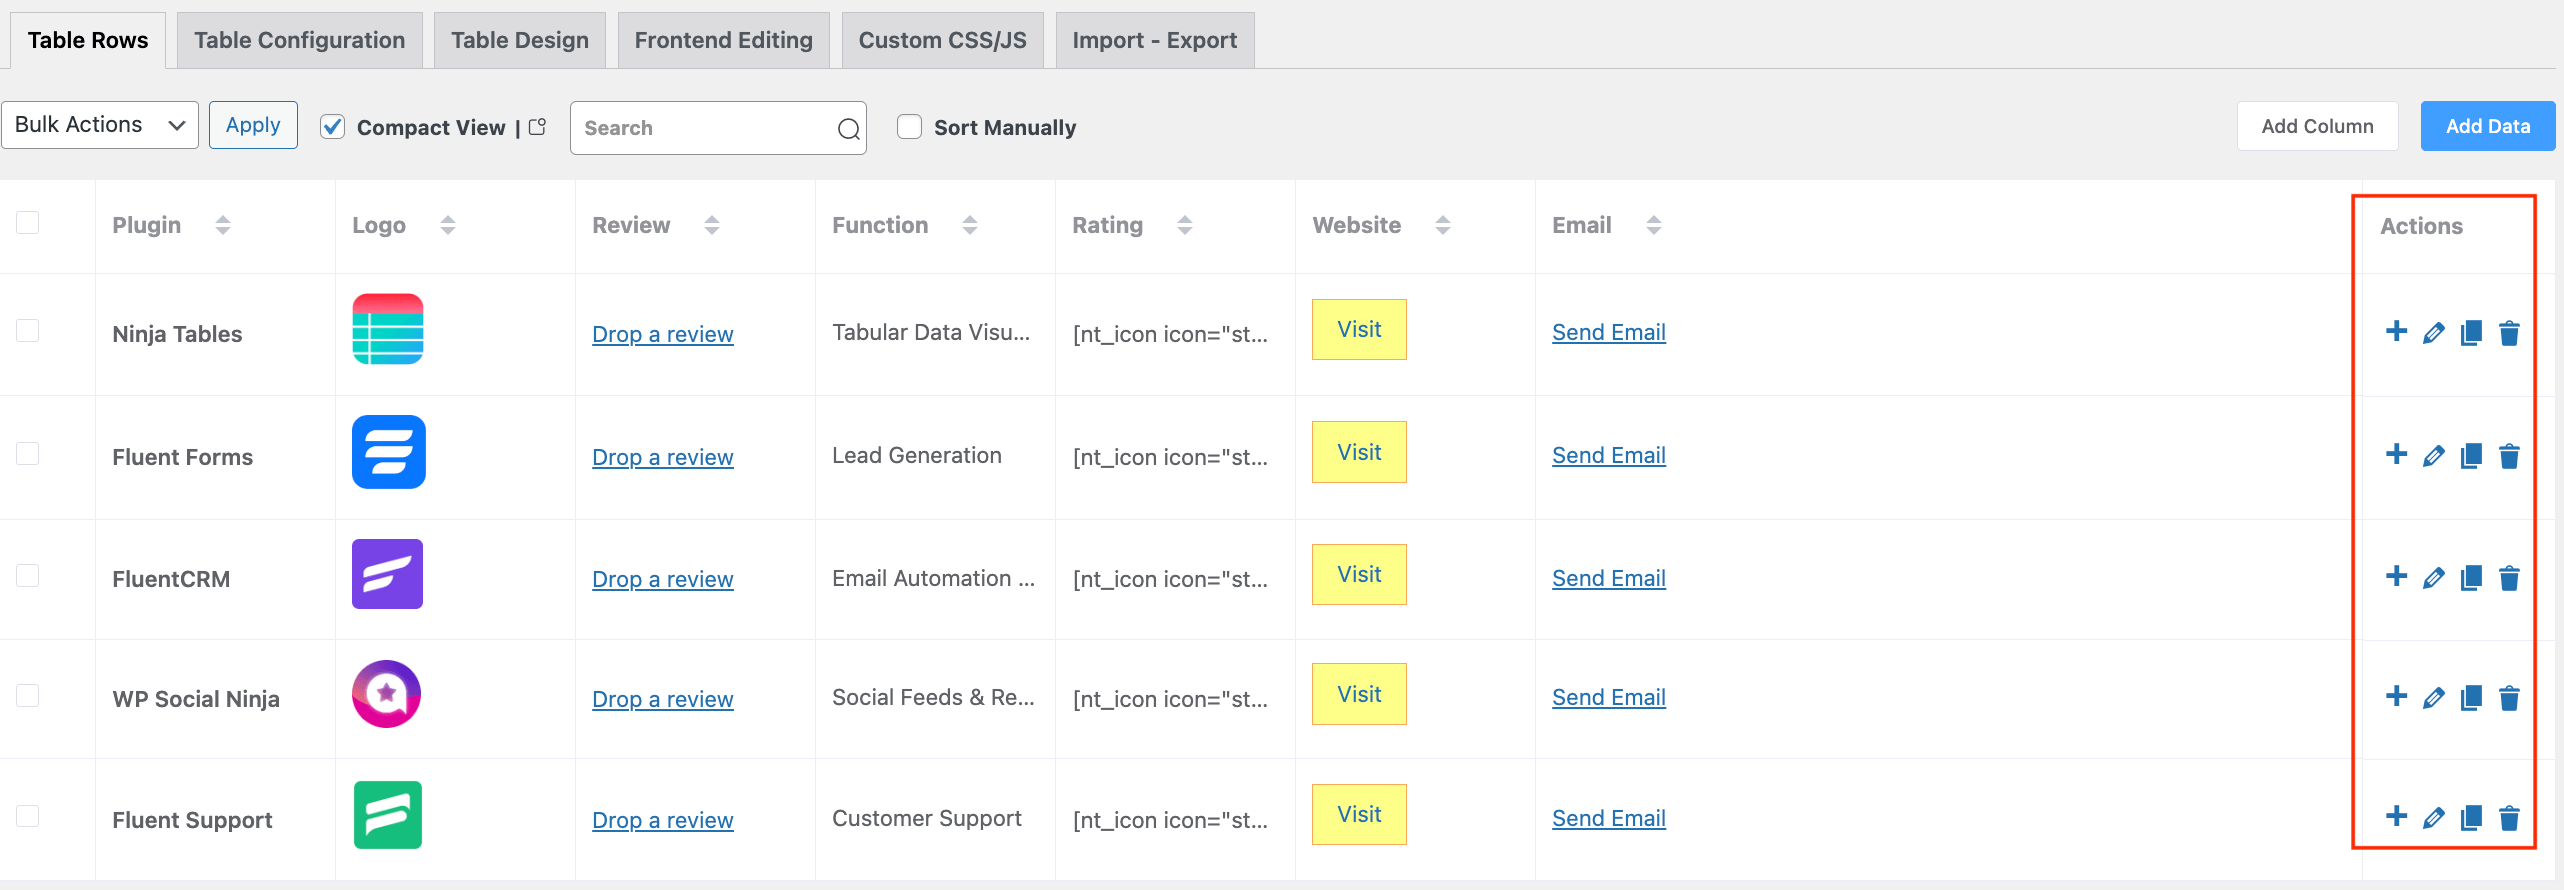The width and height of the screenshot is (2564, 890).
Task: Select the WP Social Ninja row checkbox
Action: click(28, 695)
